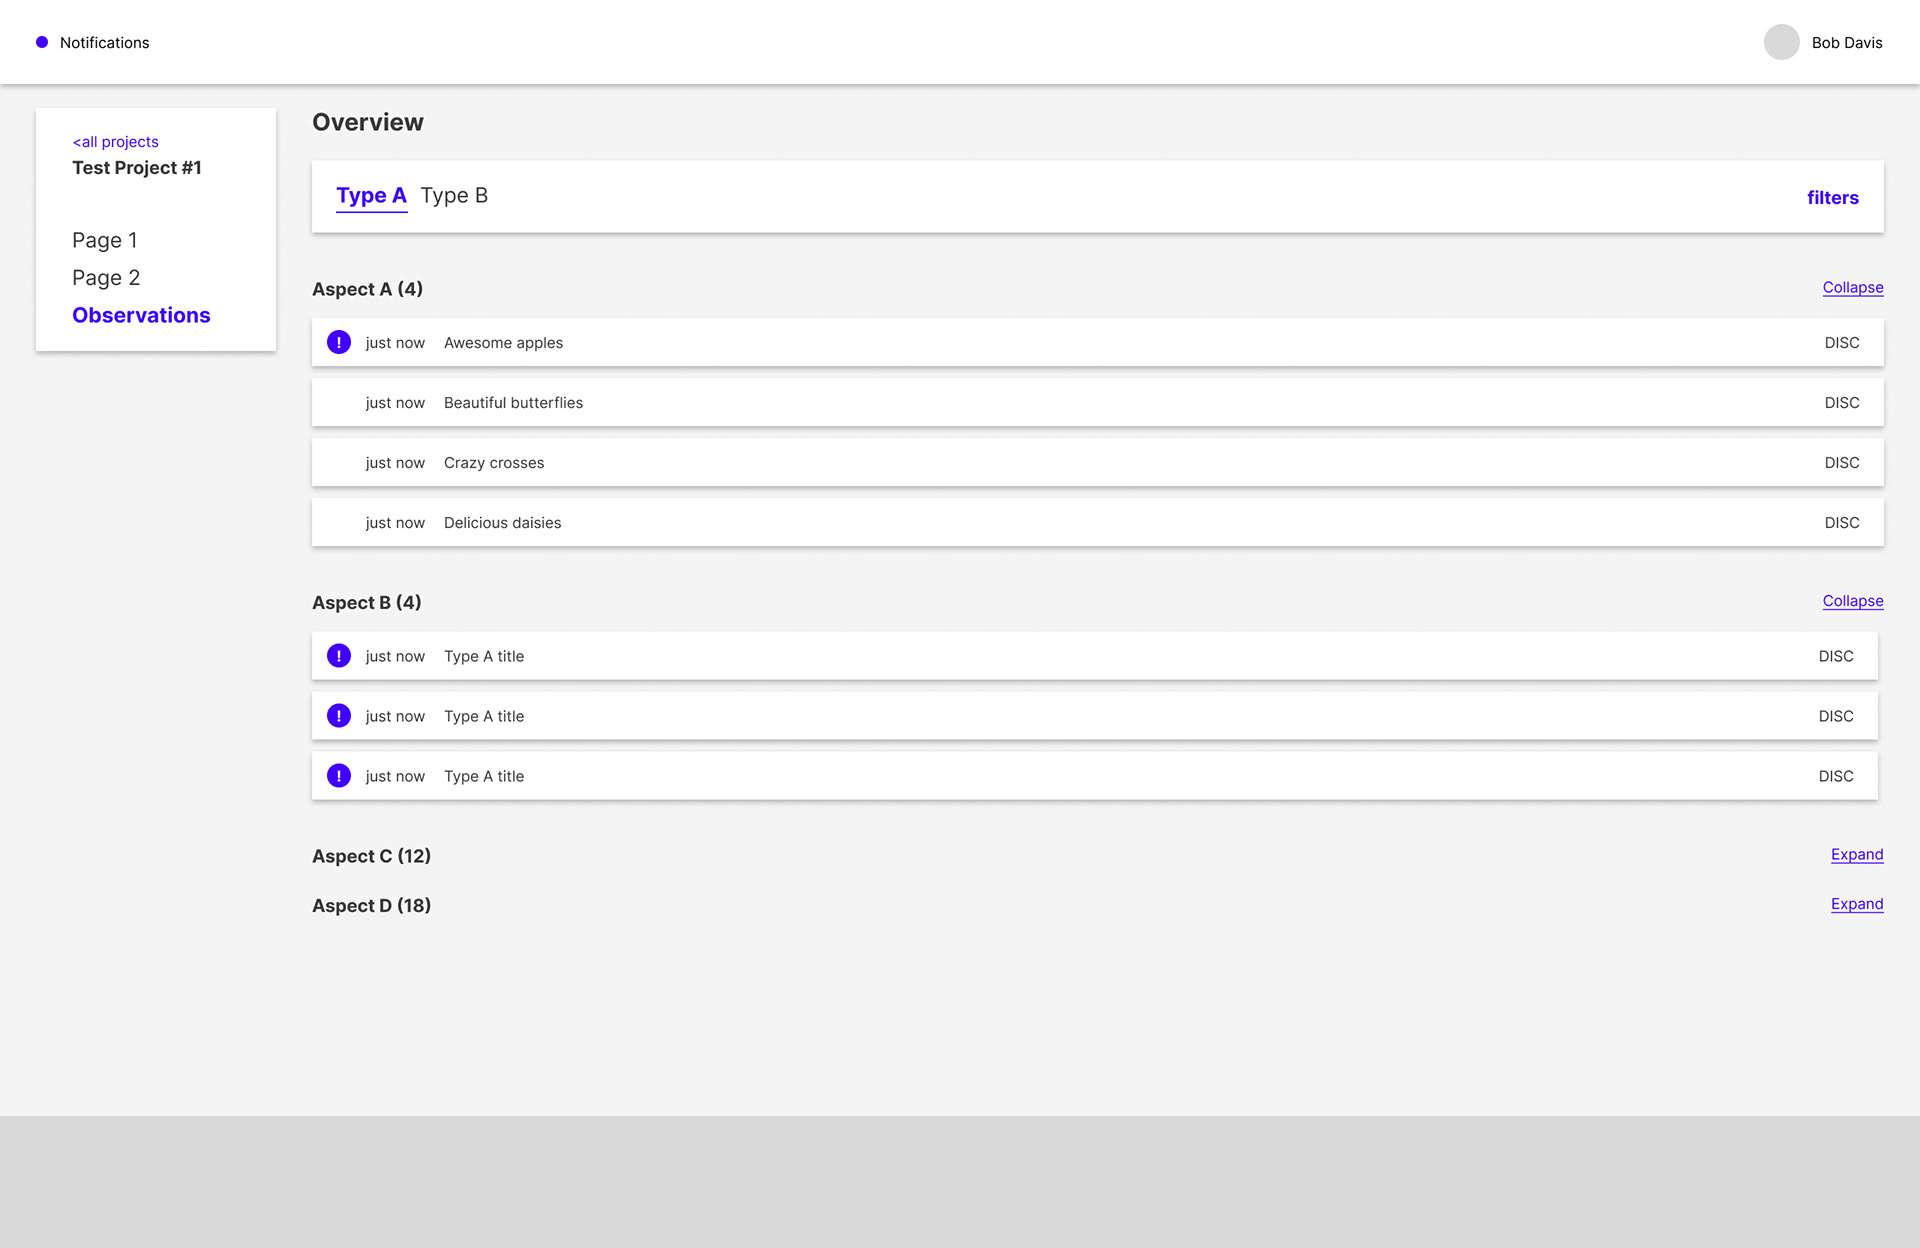Switch to the Type A tab

tap(371, 196)
